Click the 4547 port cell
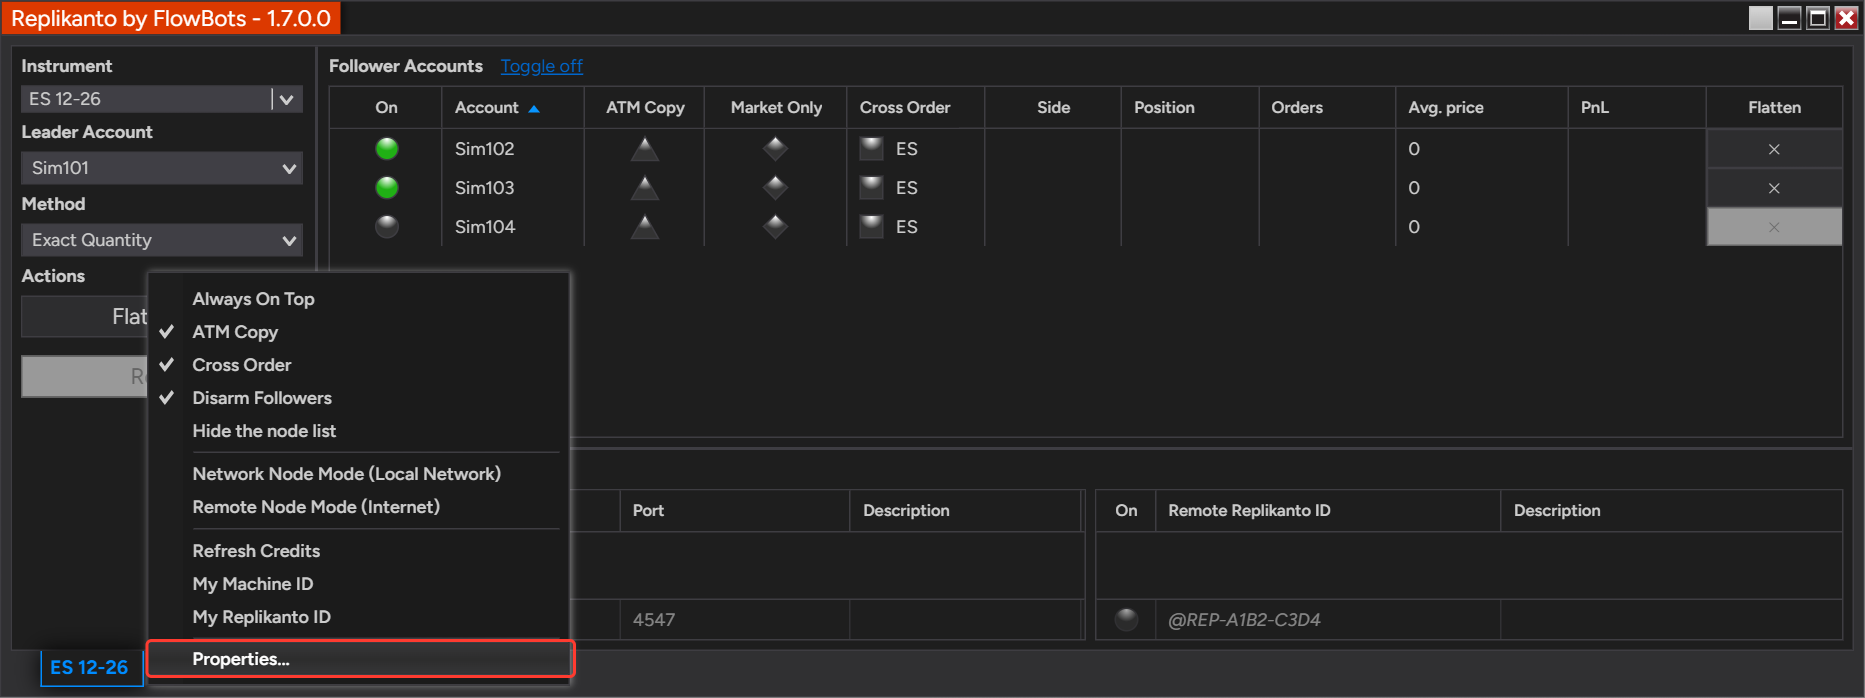This screenshot has height=698, width=1865. coord(735,620)
